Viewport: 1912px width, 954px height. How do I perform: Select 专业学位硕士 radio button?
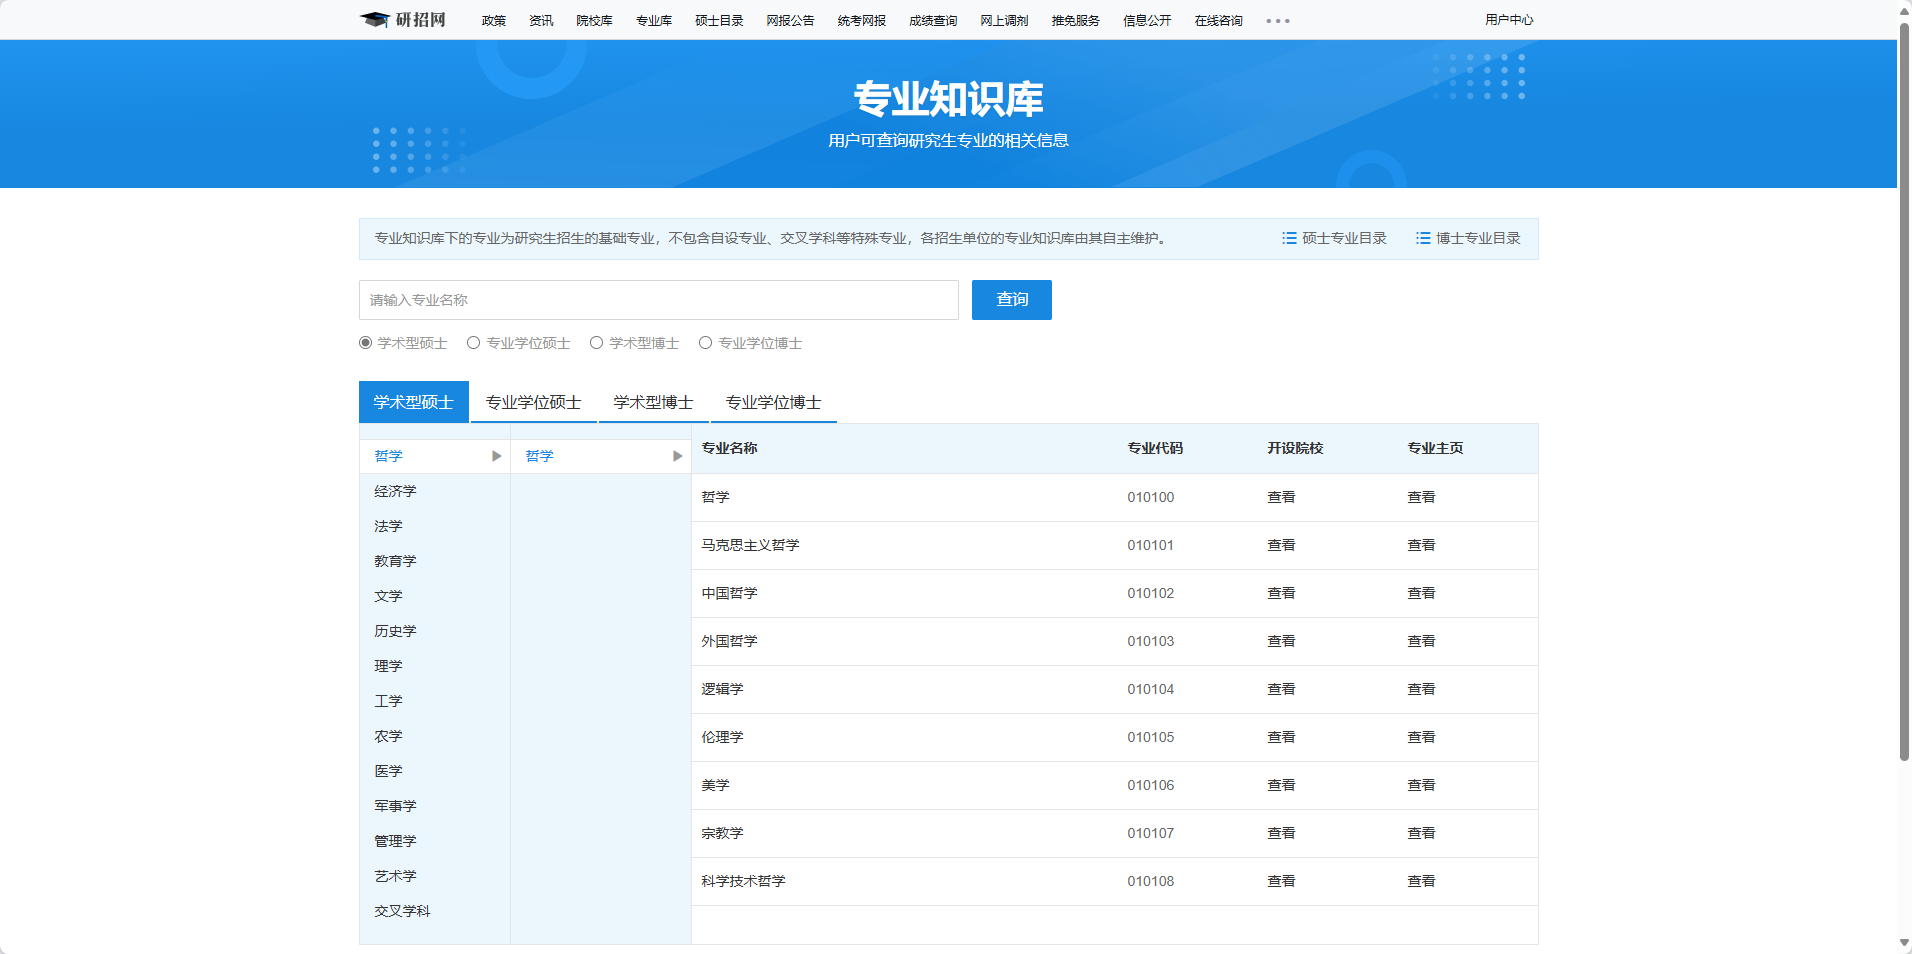pos(474,343)
